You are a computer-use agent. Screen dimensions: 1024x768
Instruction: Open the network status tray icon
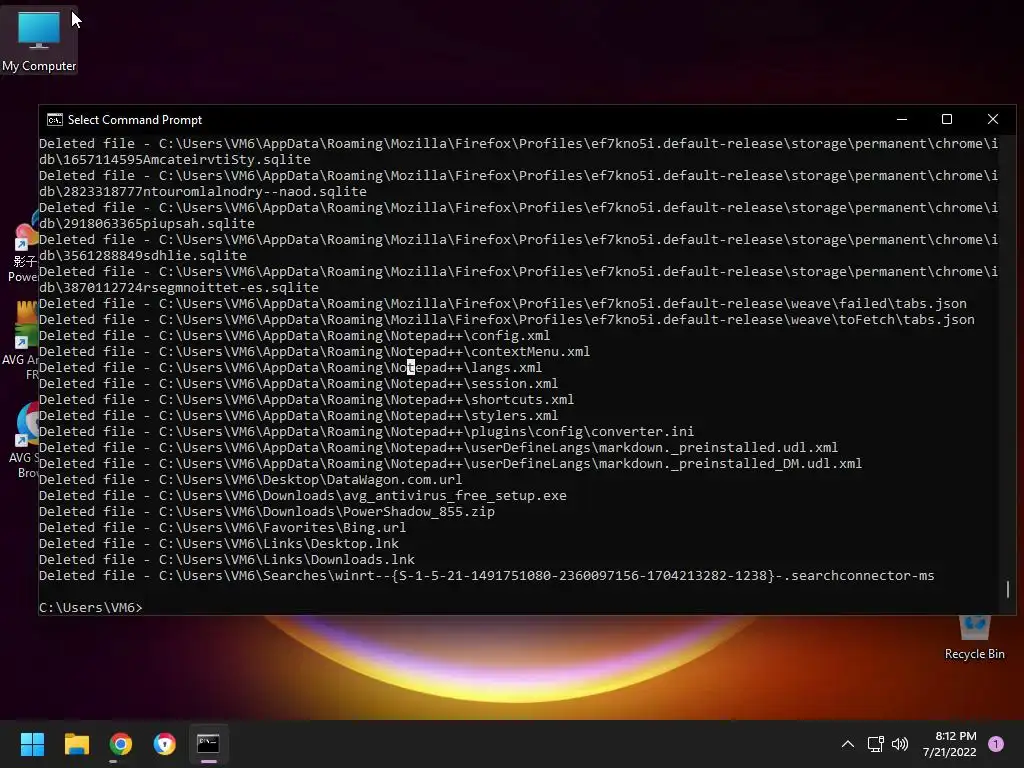coord(875,744)
